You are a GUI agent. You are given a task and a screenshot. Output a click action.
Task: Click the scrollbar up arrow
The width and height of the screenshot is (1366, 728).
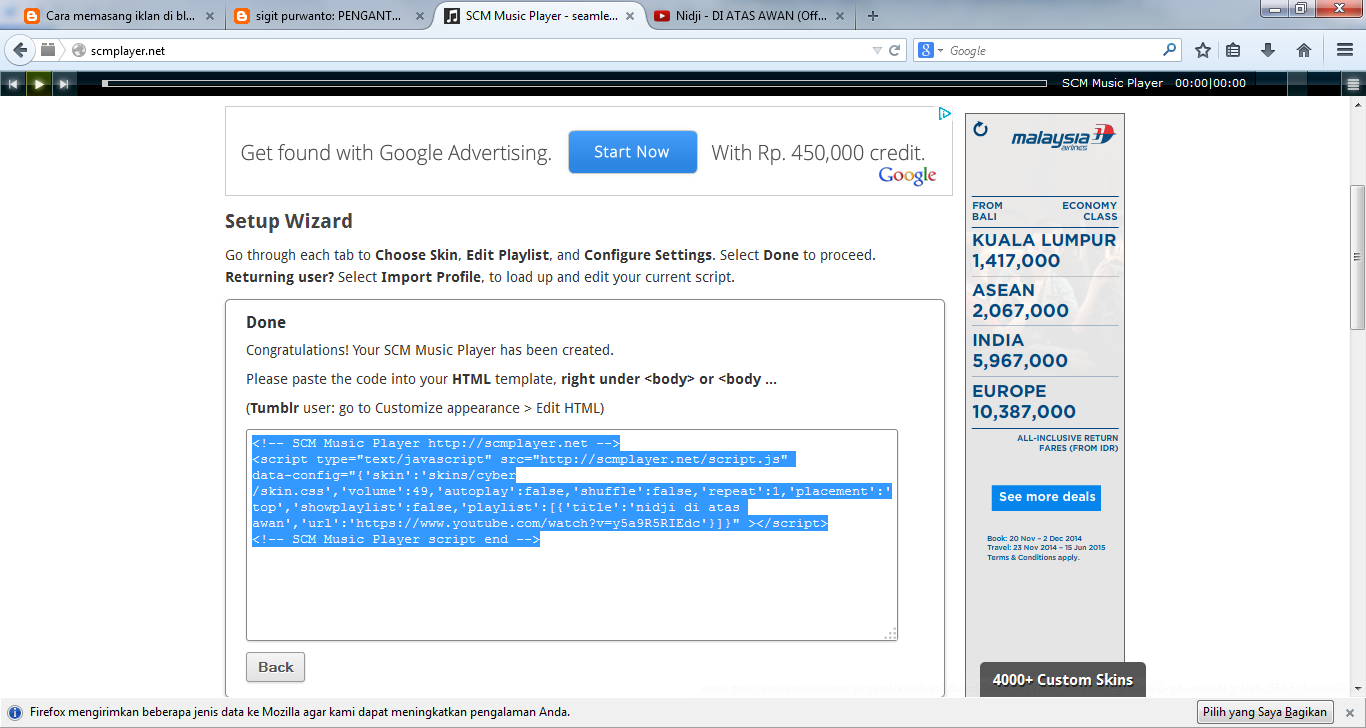[x=1357, y=104]
